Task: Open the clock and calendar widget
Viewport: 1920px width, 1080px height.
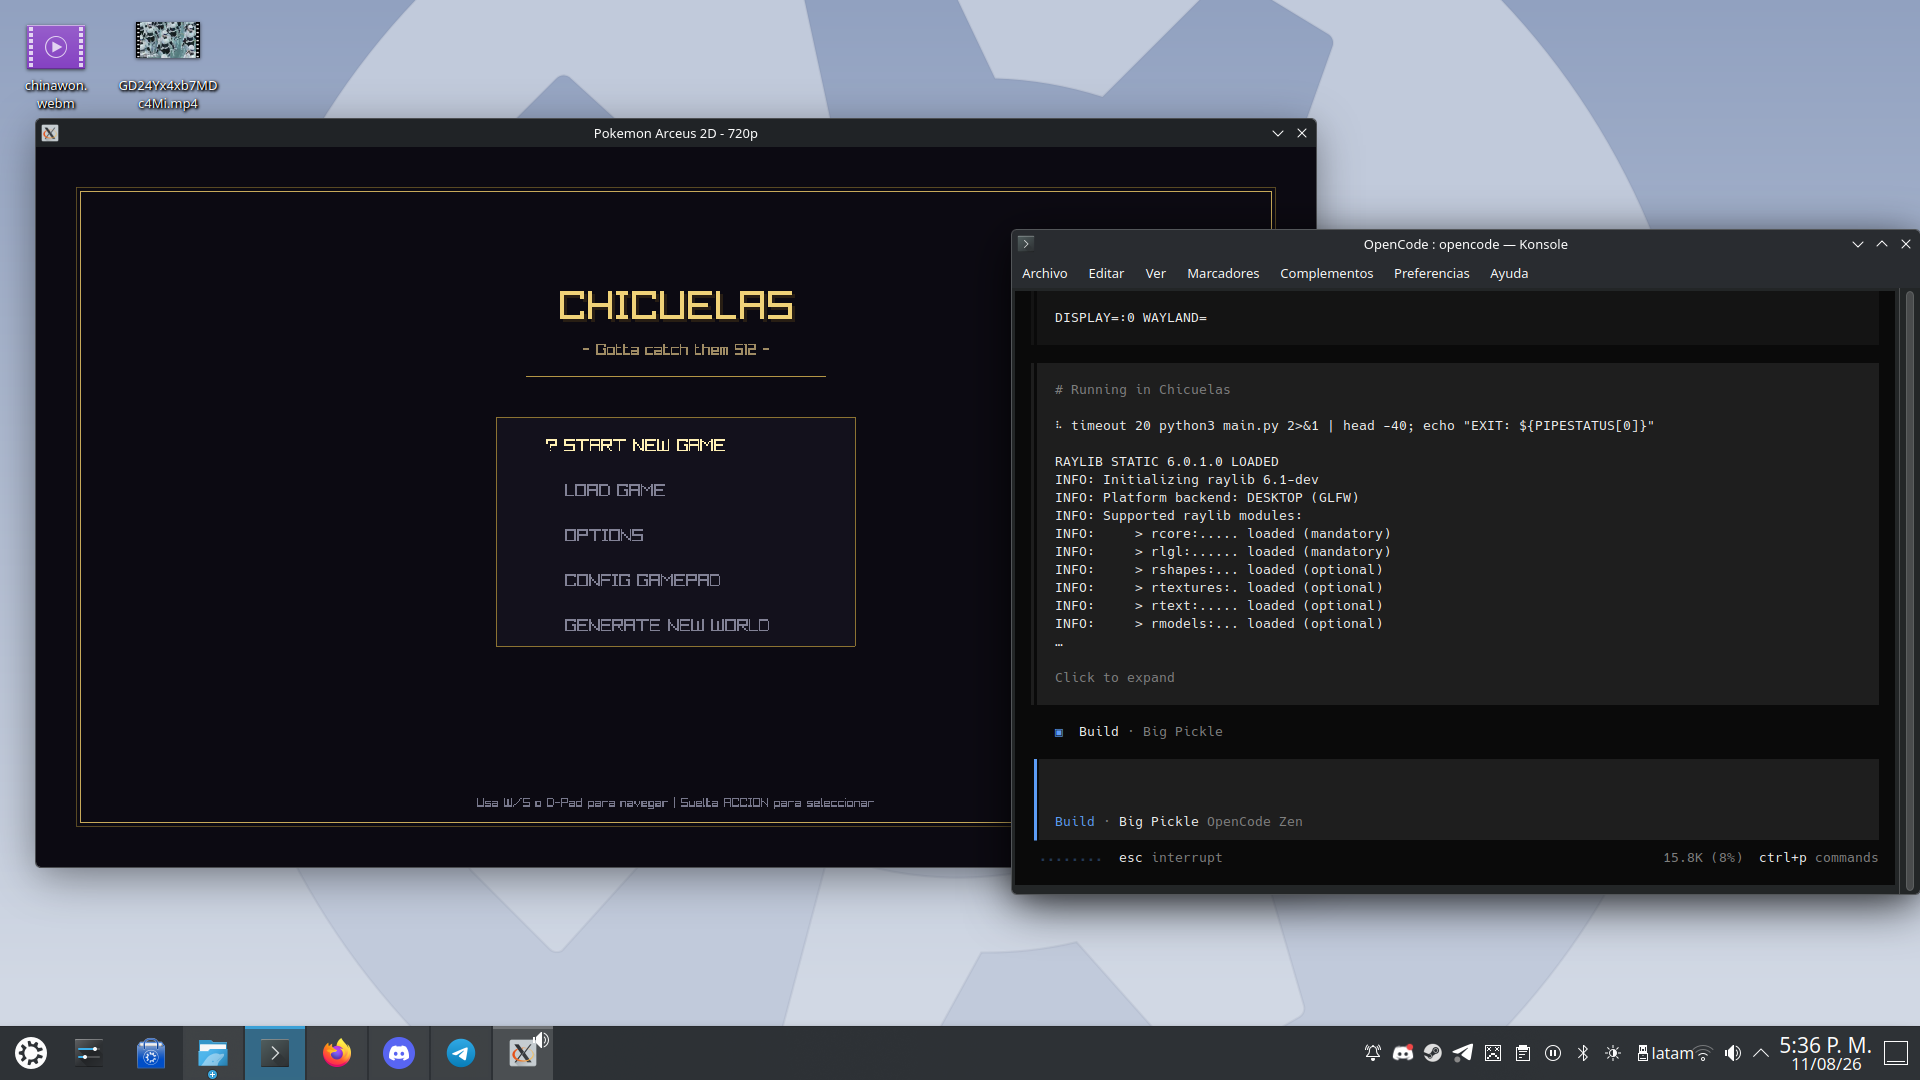Action: click(1825, 1054)
